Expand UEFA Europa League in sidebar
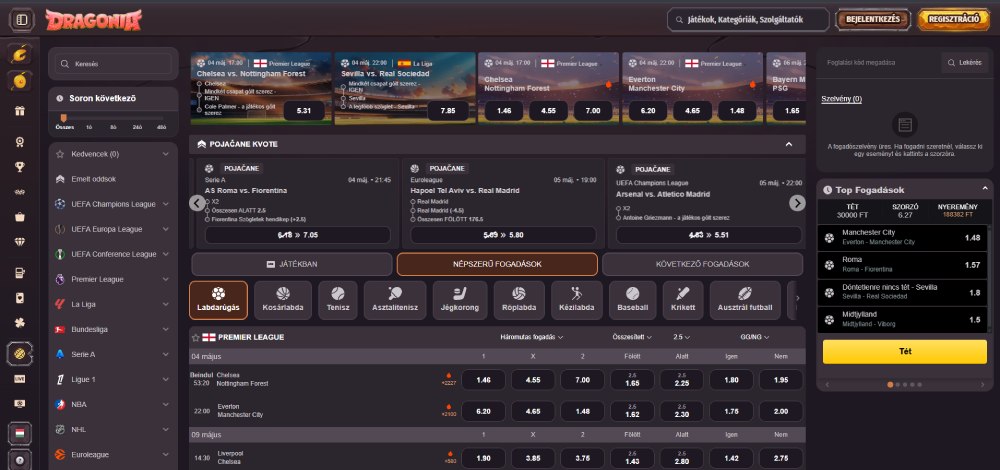 113,229
